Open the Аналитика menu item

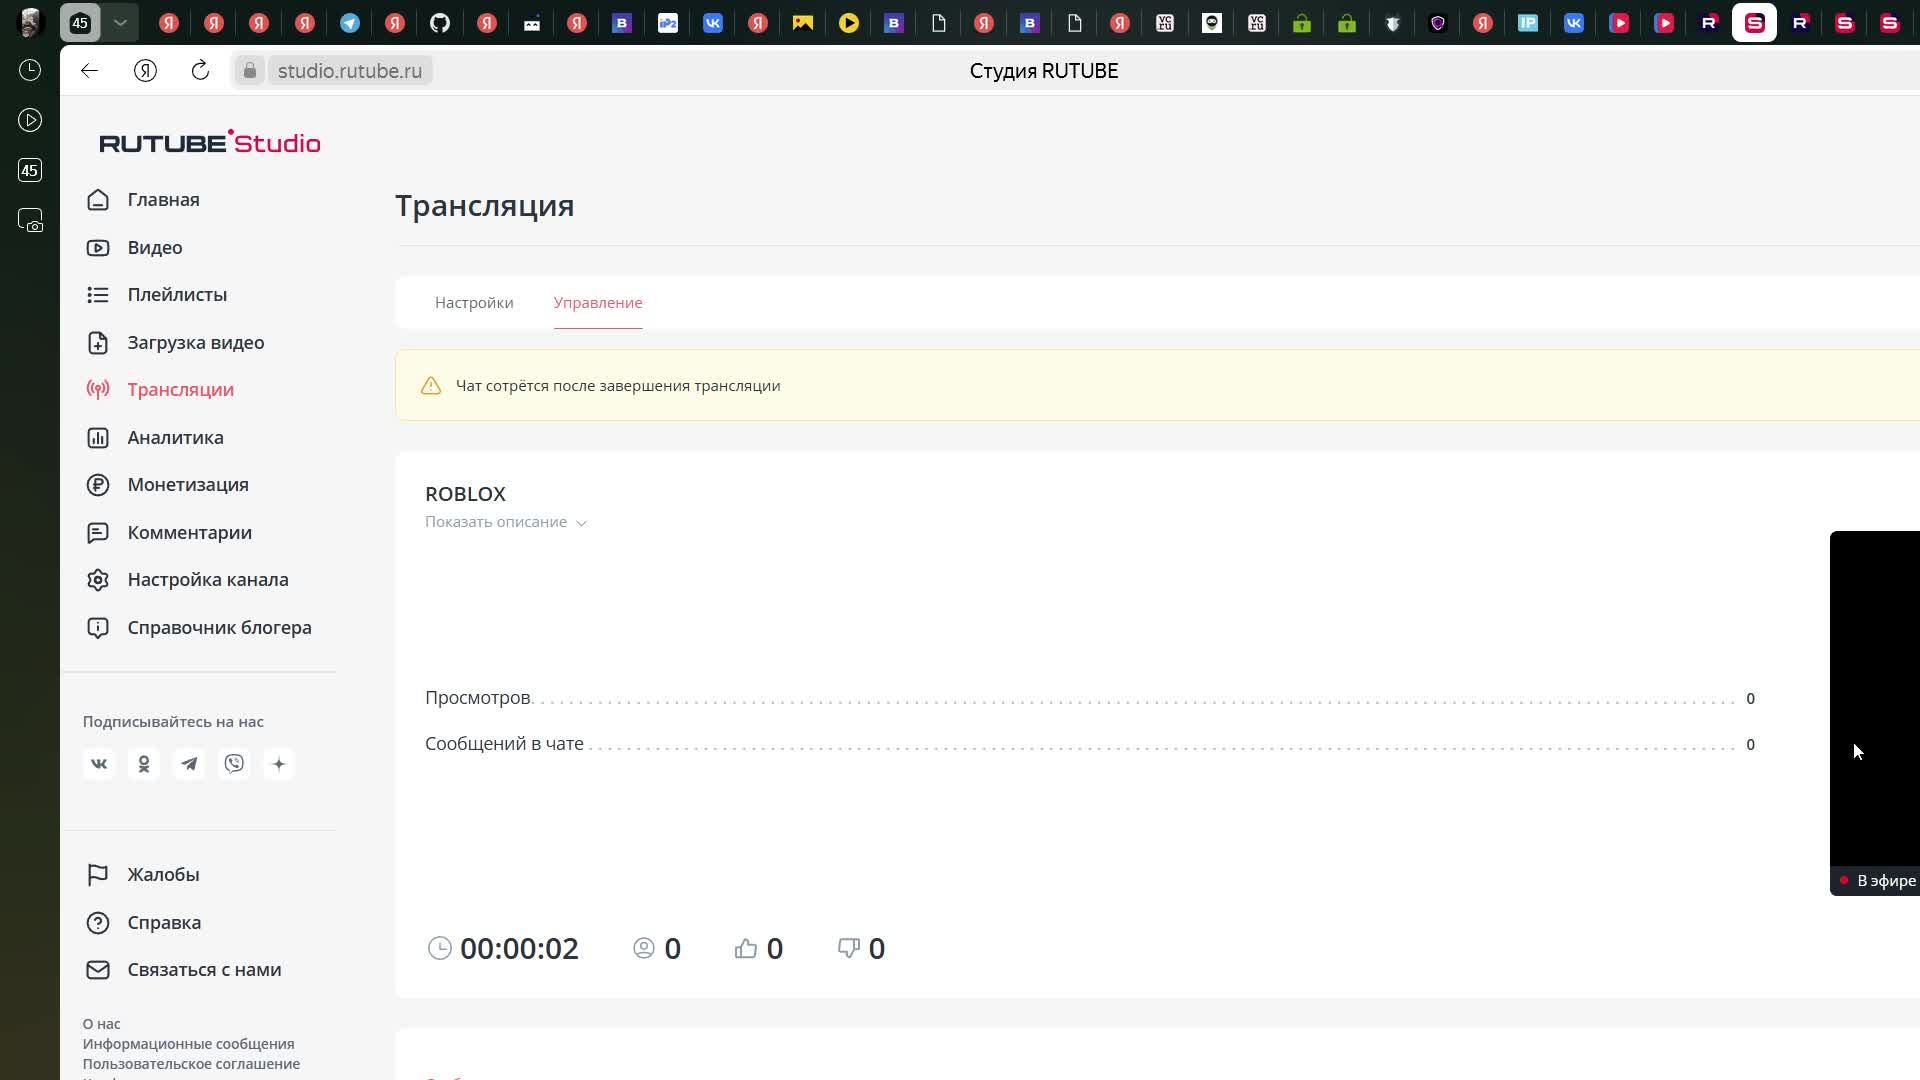tap(176, 438)
